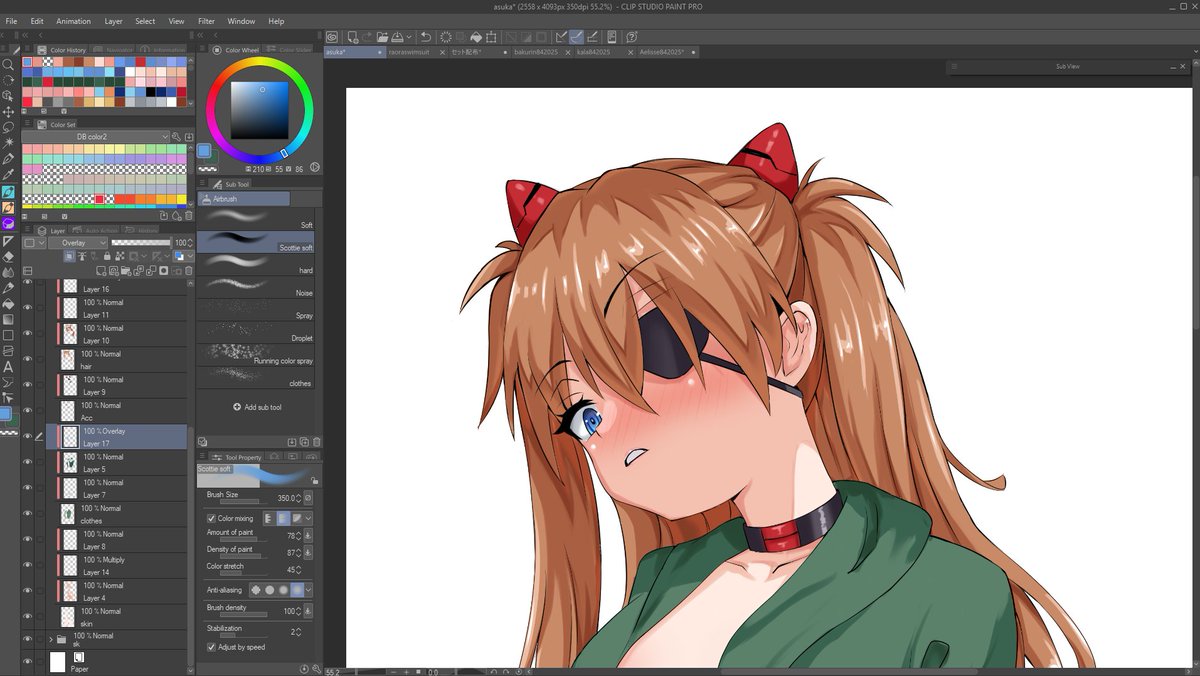This screenshot has height=676, width=1200.
Task: Select the clothes sub tool
Action: 256,377
